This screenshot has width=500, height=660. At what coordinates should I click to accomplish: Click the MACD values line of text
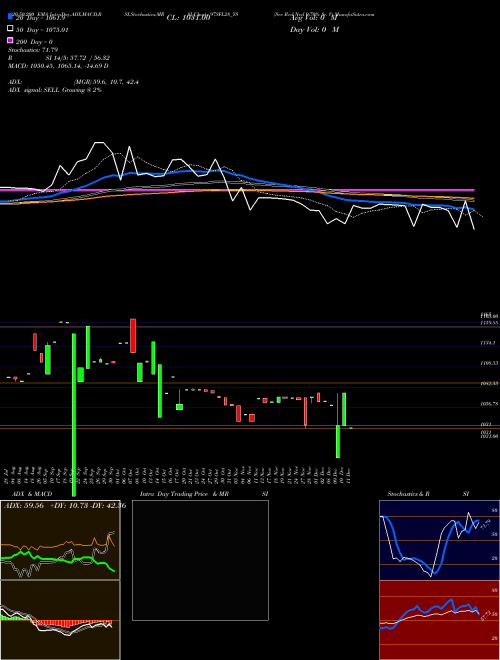pyautogui.click(x=58, y=66)
